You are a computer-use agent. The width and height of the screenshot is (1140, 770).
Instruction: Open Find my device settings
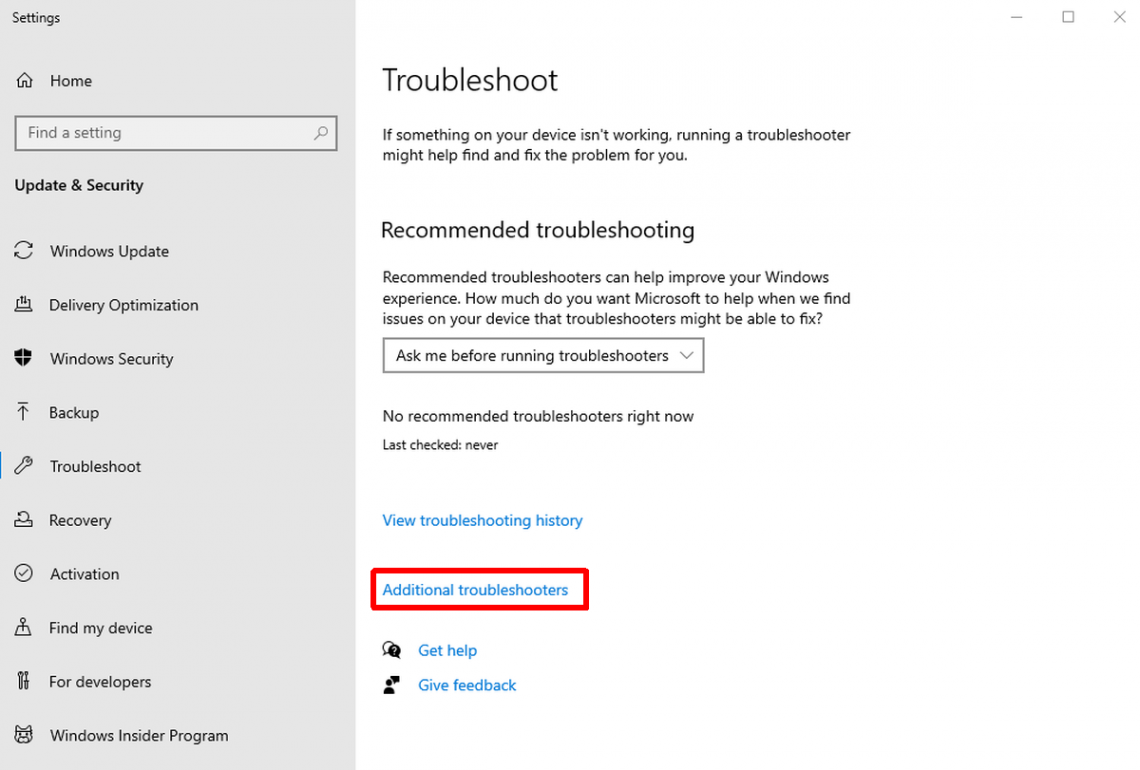coord(24,628)
